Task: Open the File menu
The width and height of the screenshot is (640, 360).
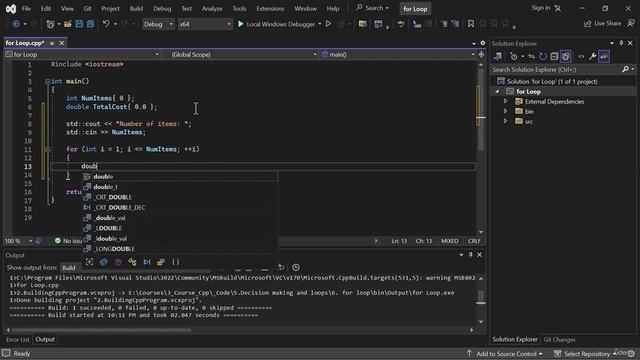Action: tap(26, 8)
